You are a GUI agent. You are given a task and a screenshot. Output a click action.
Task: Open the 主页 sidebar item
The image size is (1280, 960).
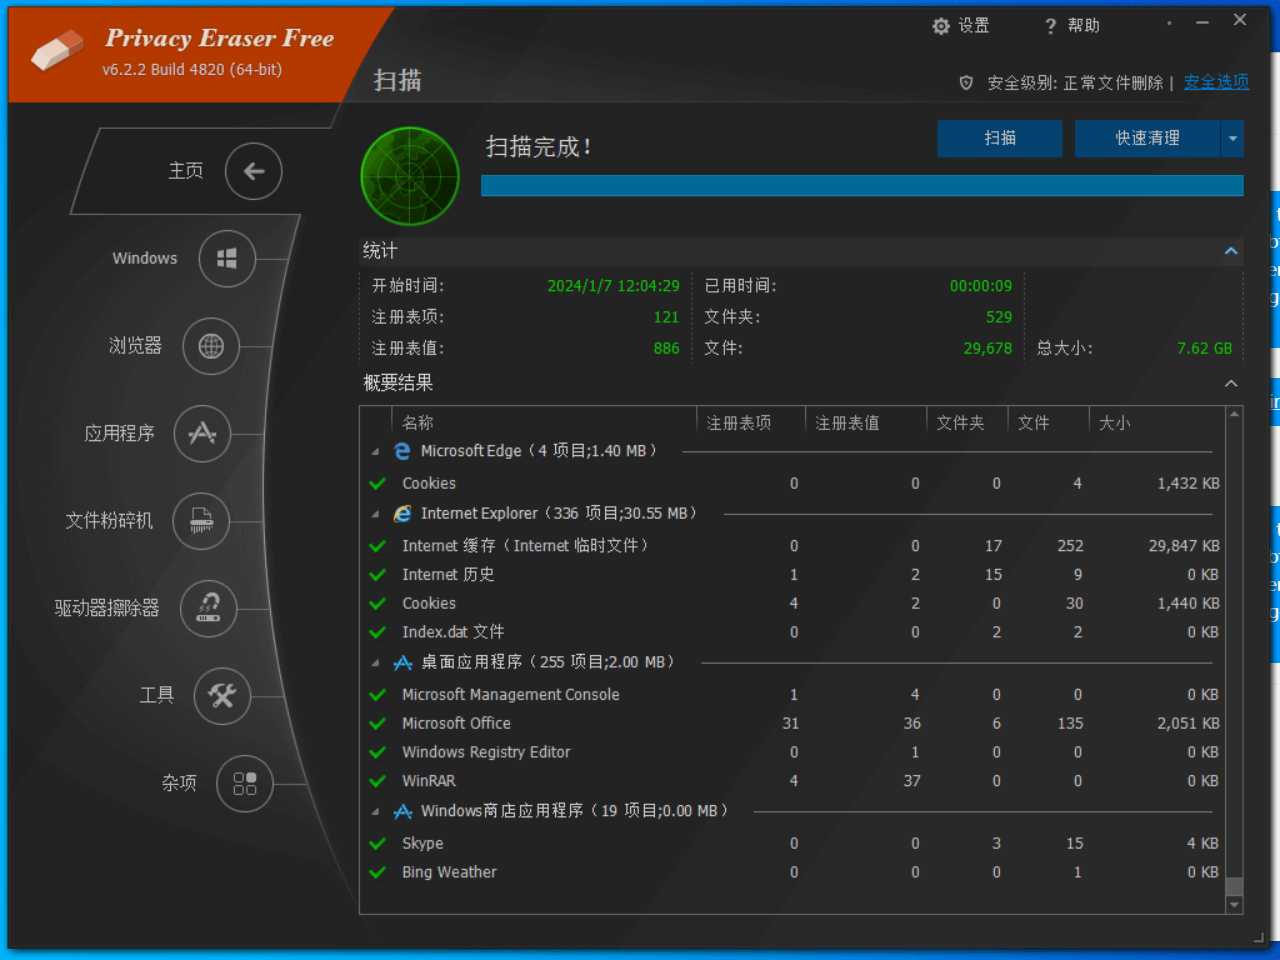[x=185, y=171]
